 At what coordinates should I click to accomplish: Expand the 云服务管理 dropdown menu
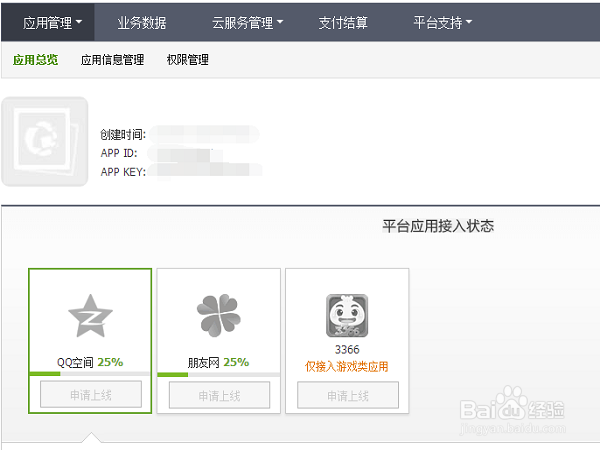(x=248, y=22)
